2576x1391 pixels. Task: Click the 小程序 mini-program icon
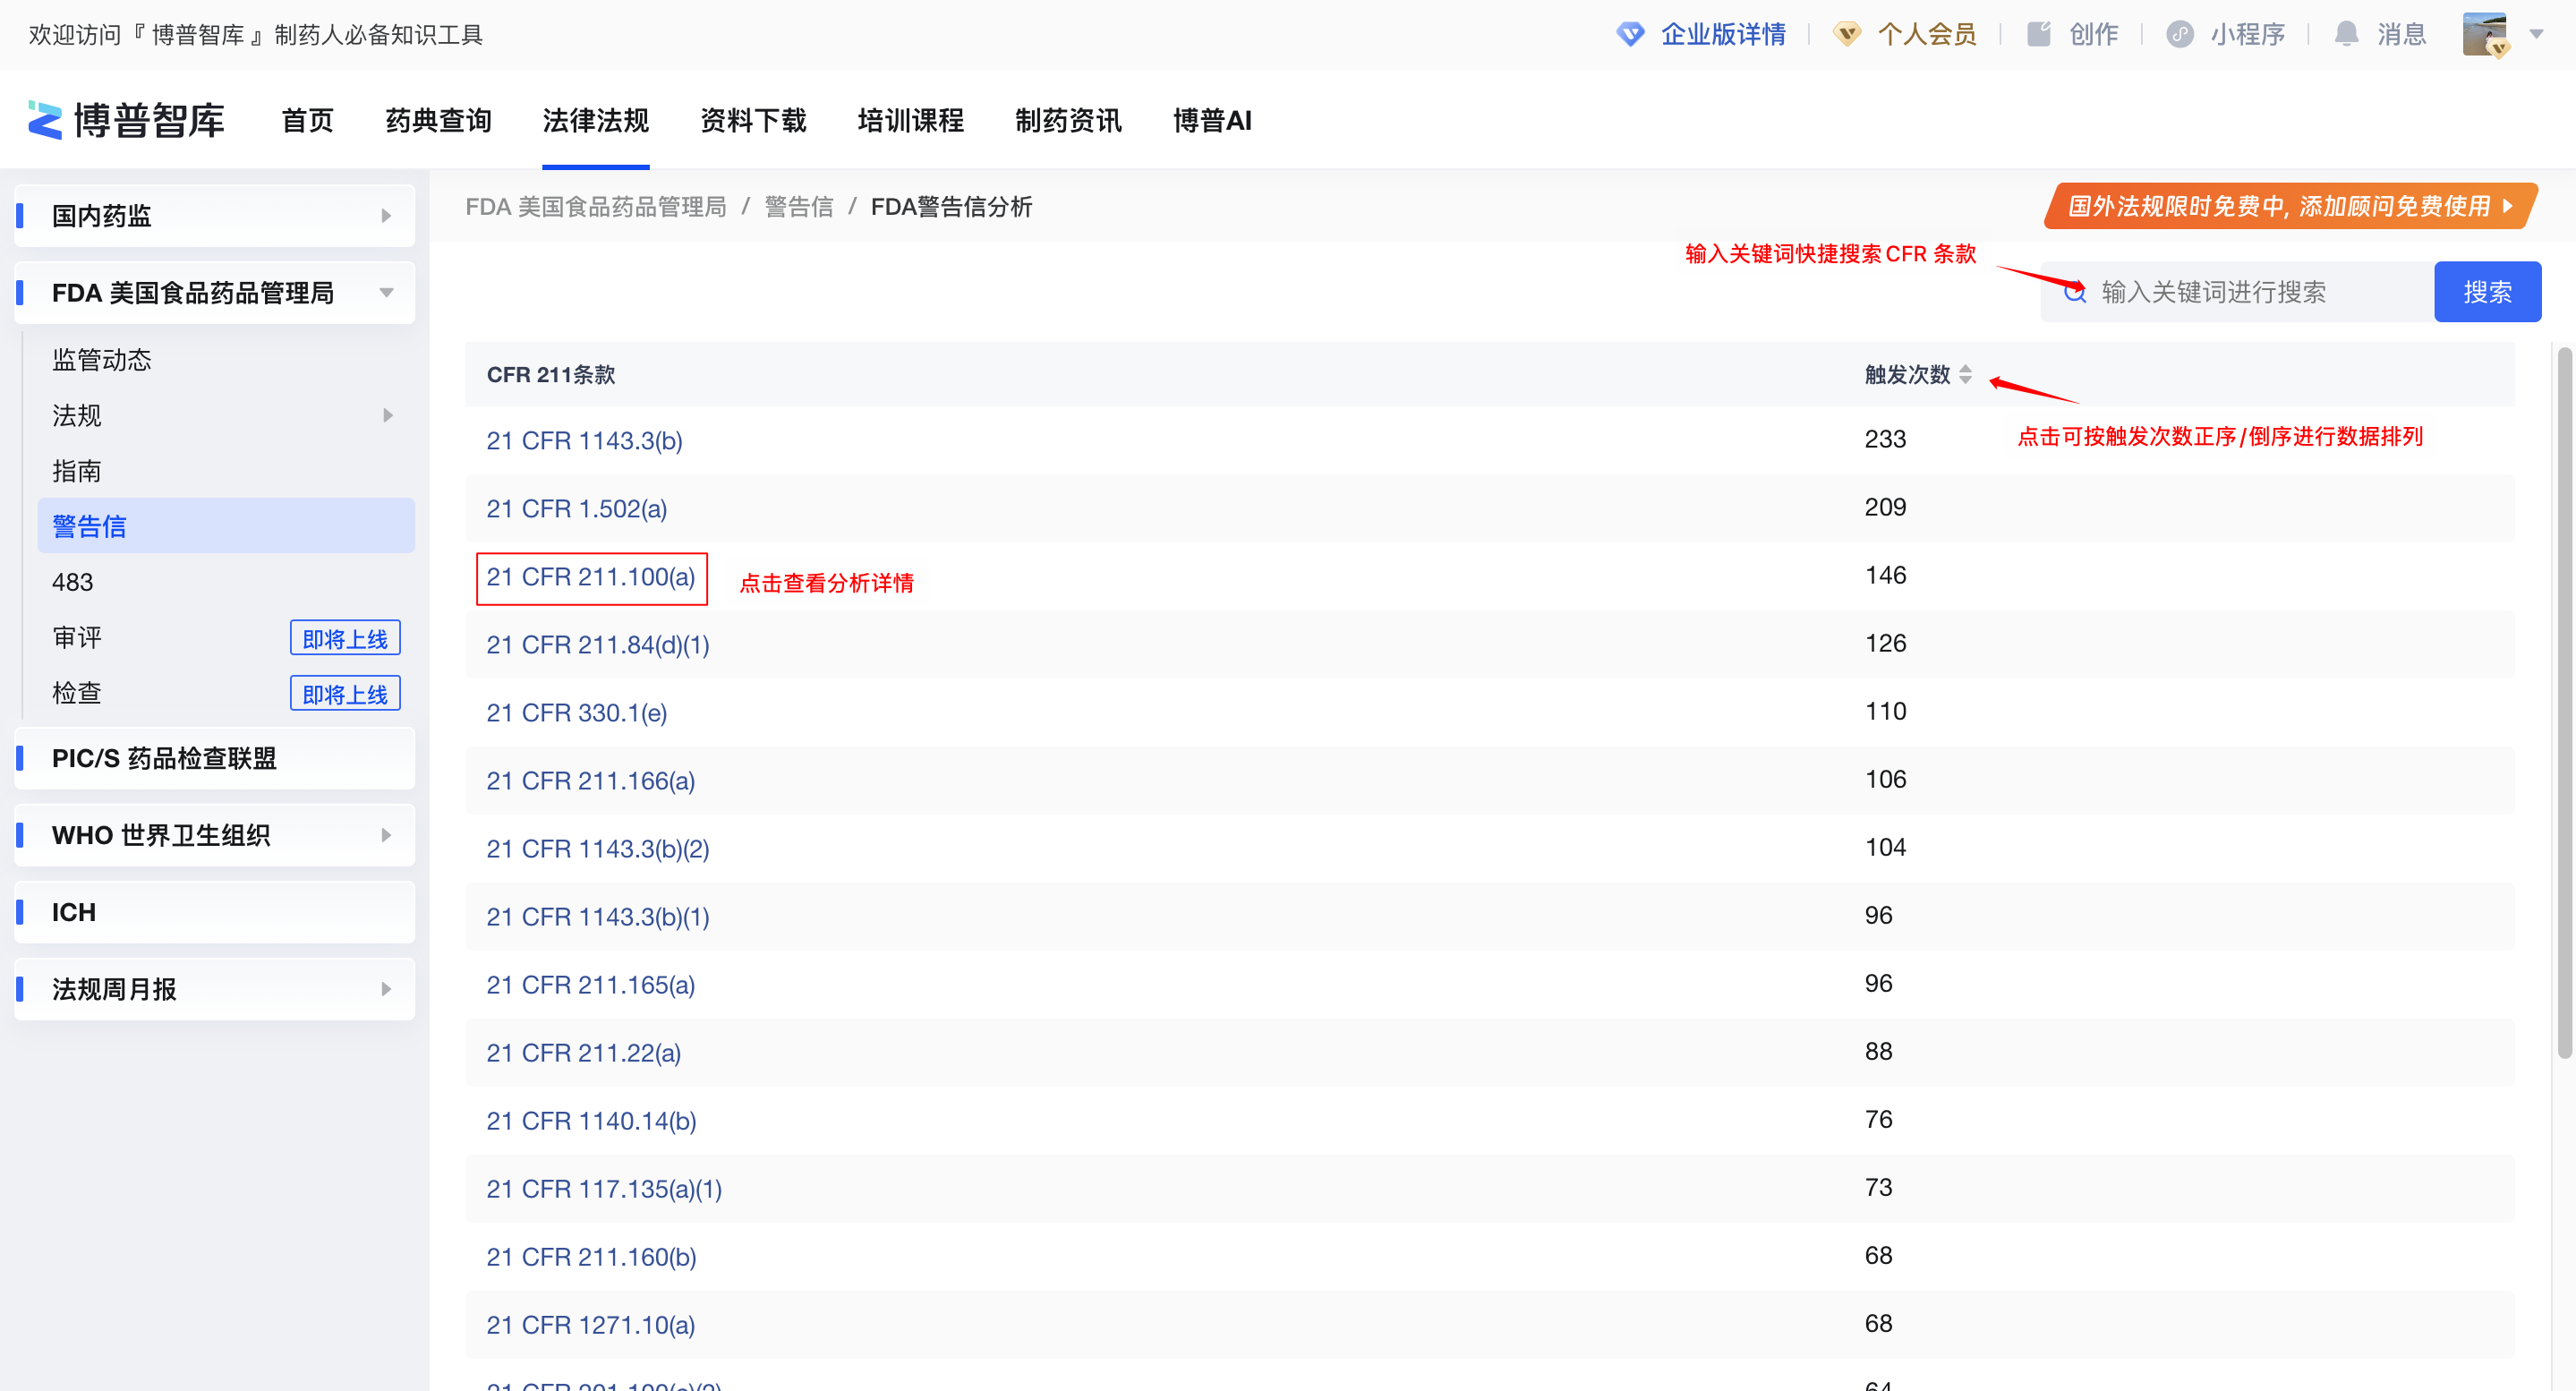pos(2180,34)
